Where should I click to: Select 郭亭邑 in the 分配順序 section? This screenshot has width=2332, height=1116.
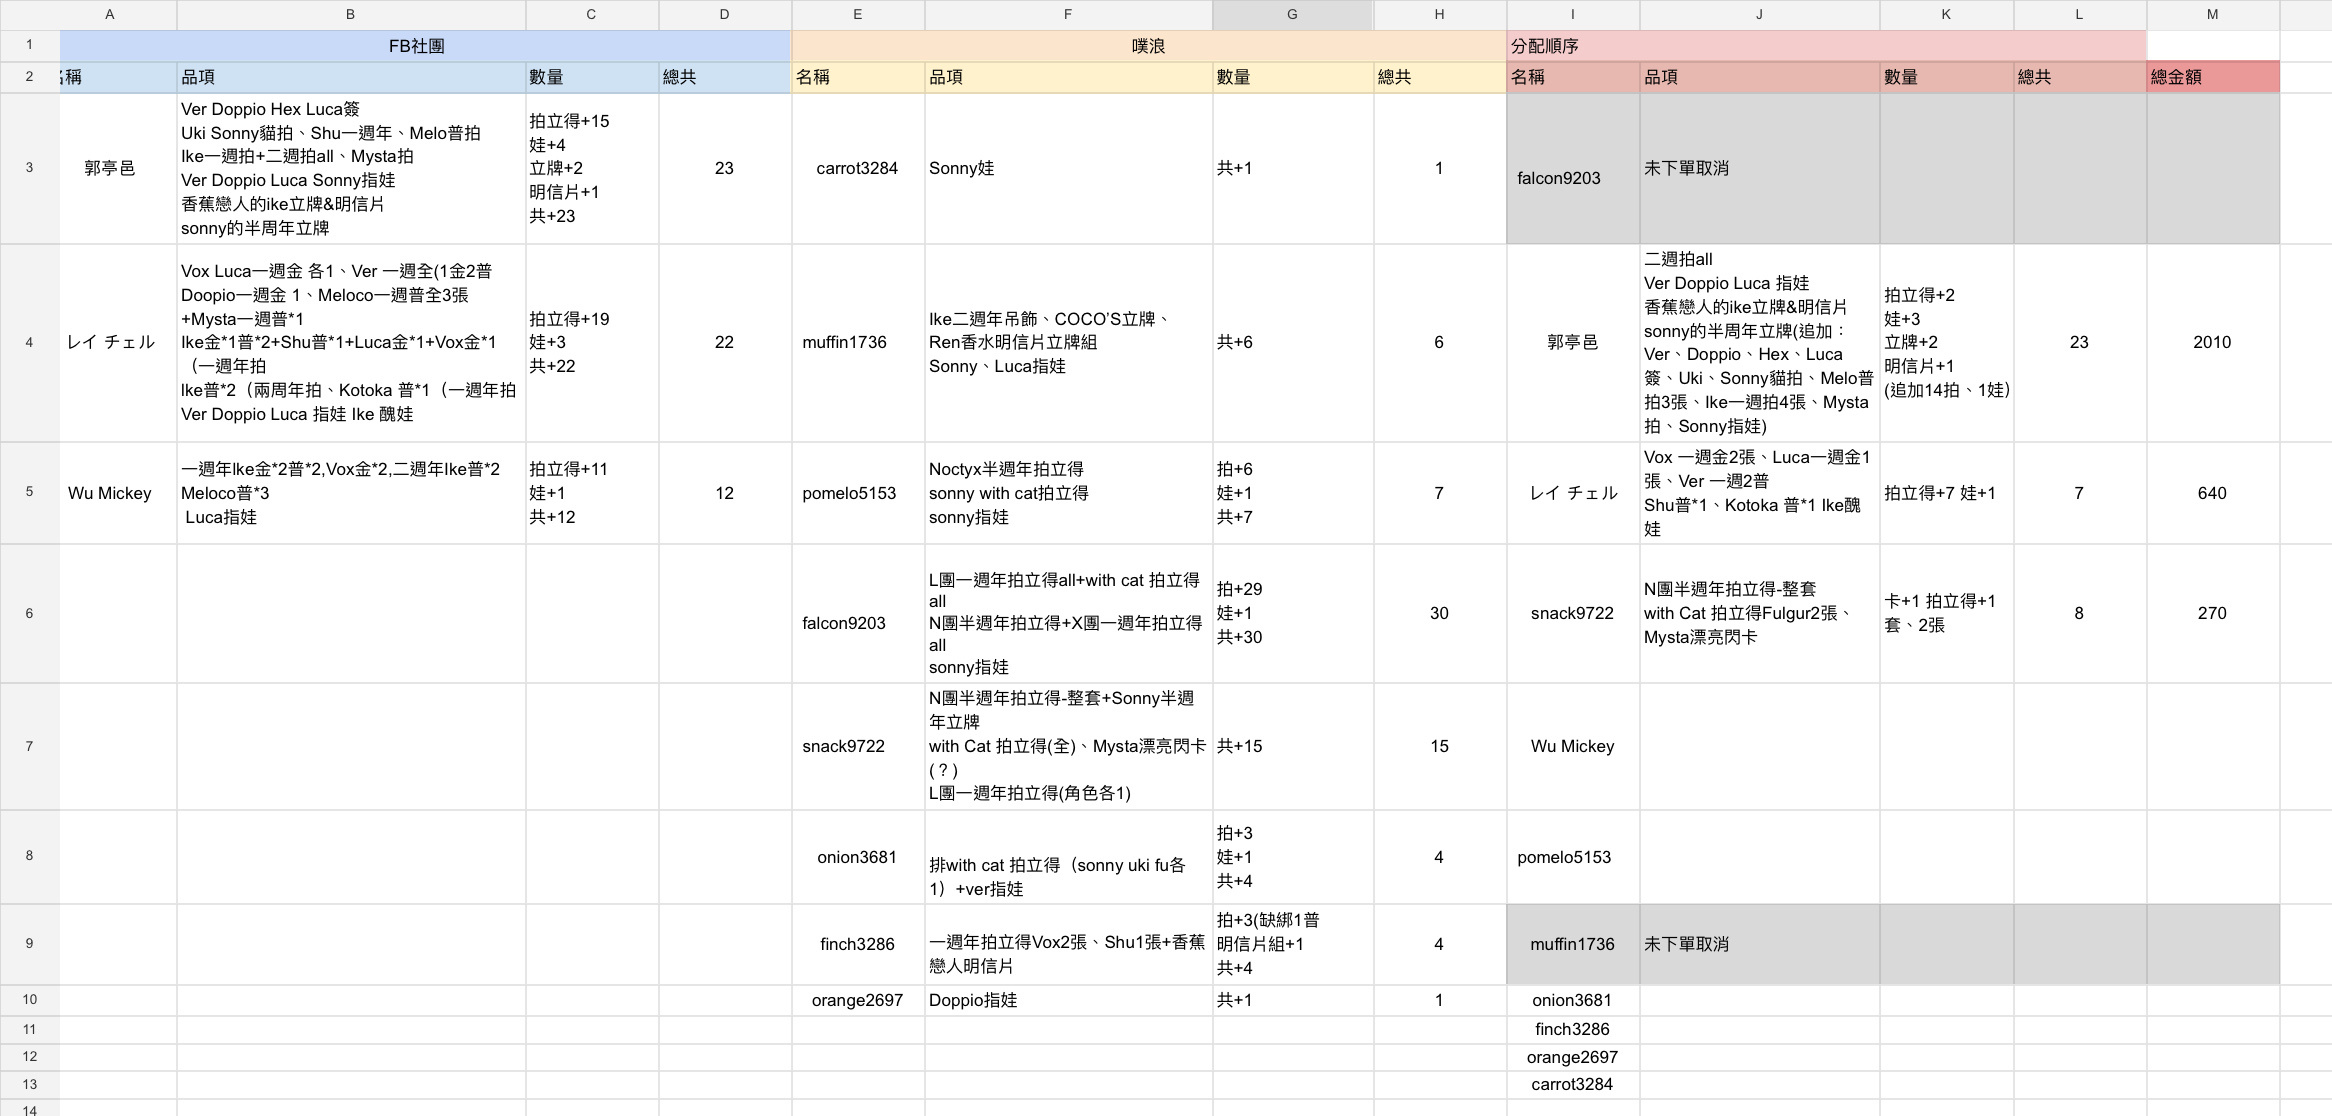1573,342
